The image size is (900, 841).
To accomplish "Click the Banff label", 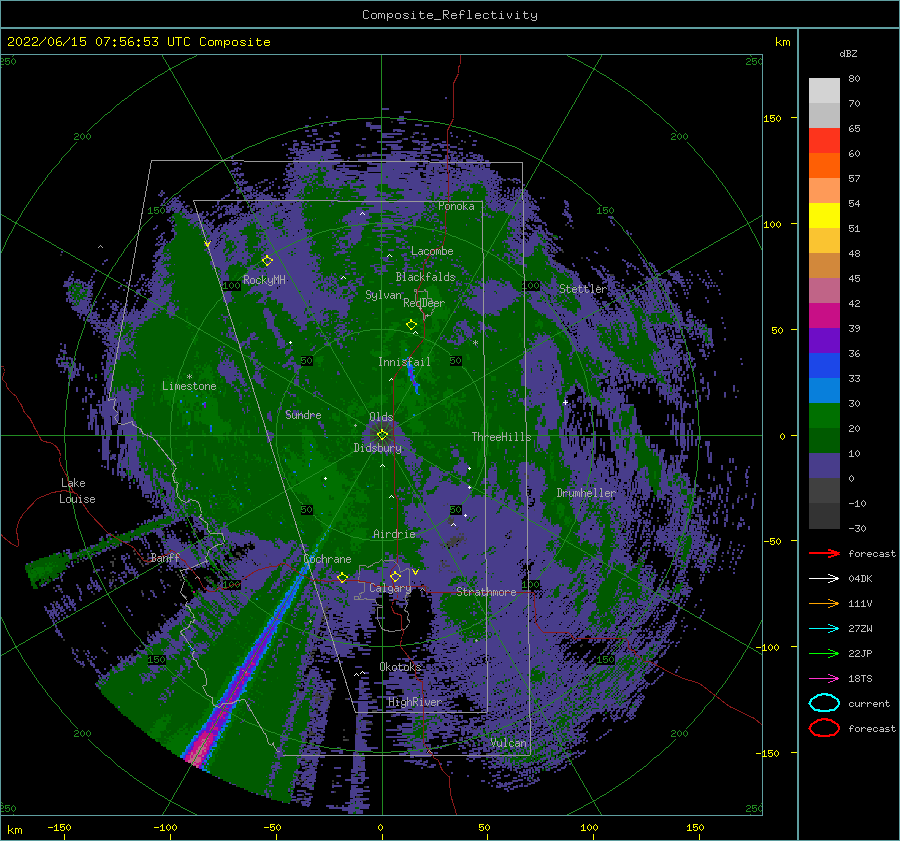I will click(165, 557).
